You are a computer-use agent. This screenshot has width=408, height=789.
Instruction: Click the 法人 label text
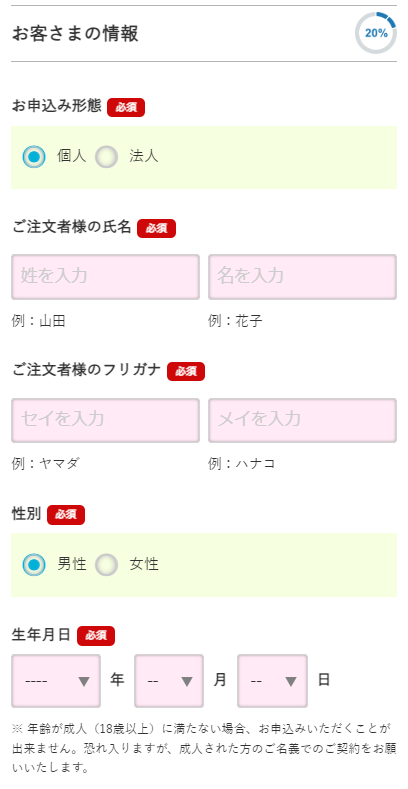click(144, 156)
